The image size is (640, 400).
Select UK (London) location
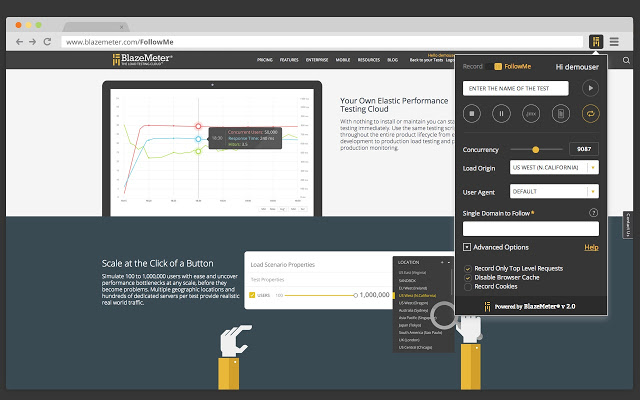[x=409, y=340]
